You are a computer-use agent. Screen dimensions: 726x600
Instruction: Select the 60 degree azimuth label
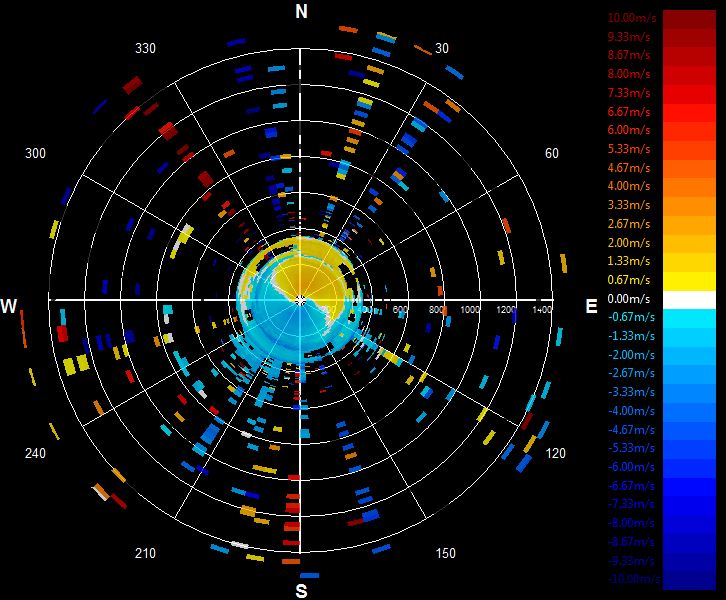[551, 153]
